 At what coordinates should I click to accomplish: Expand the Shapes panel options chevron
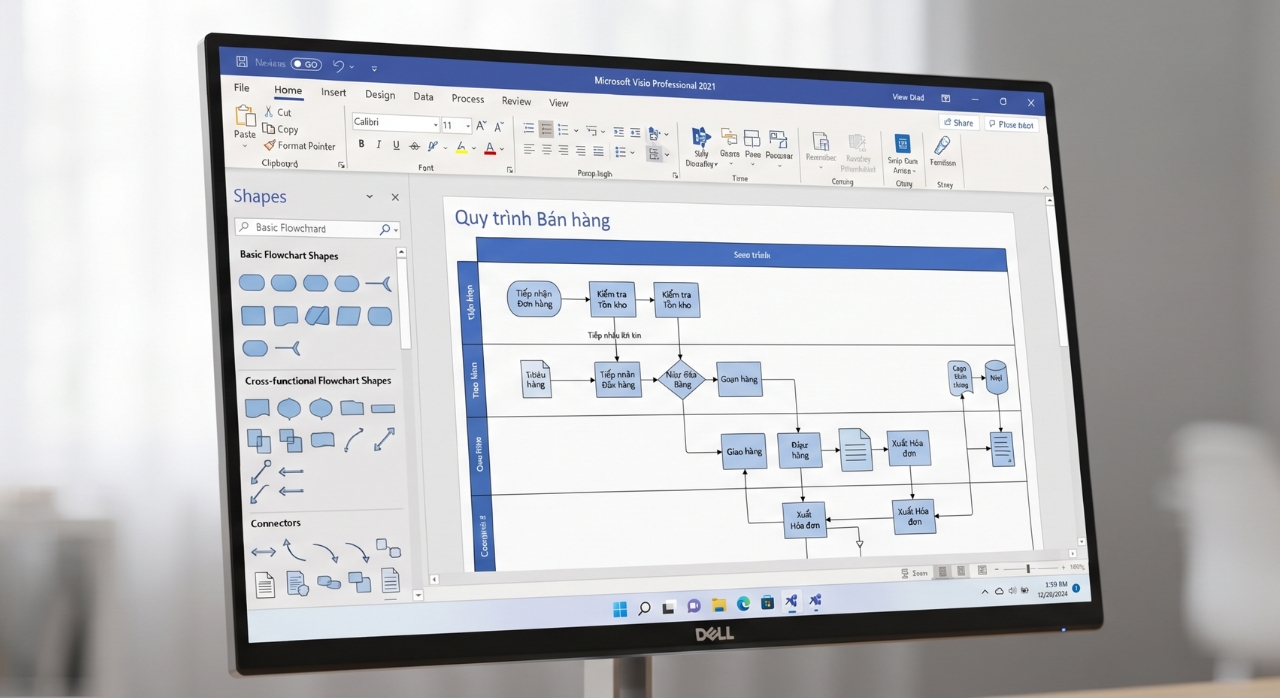pyautogui.click(x=369, y=197)
